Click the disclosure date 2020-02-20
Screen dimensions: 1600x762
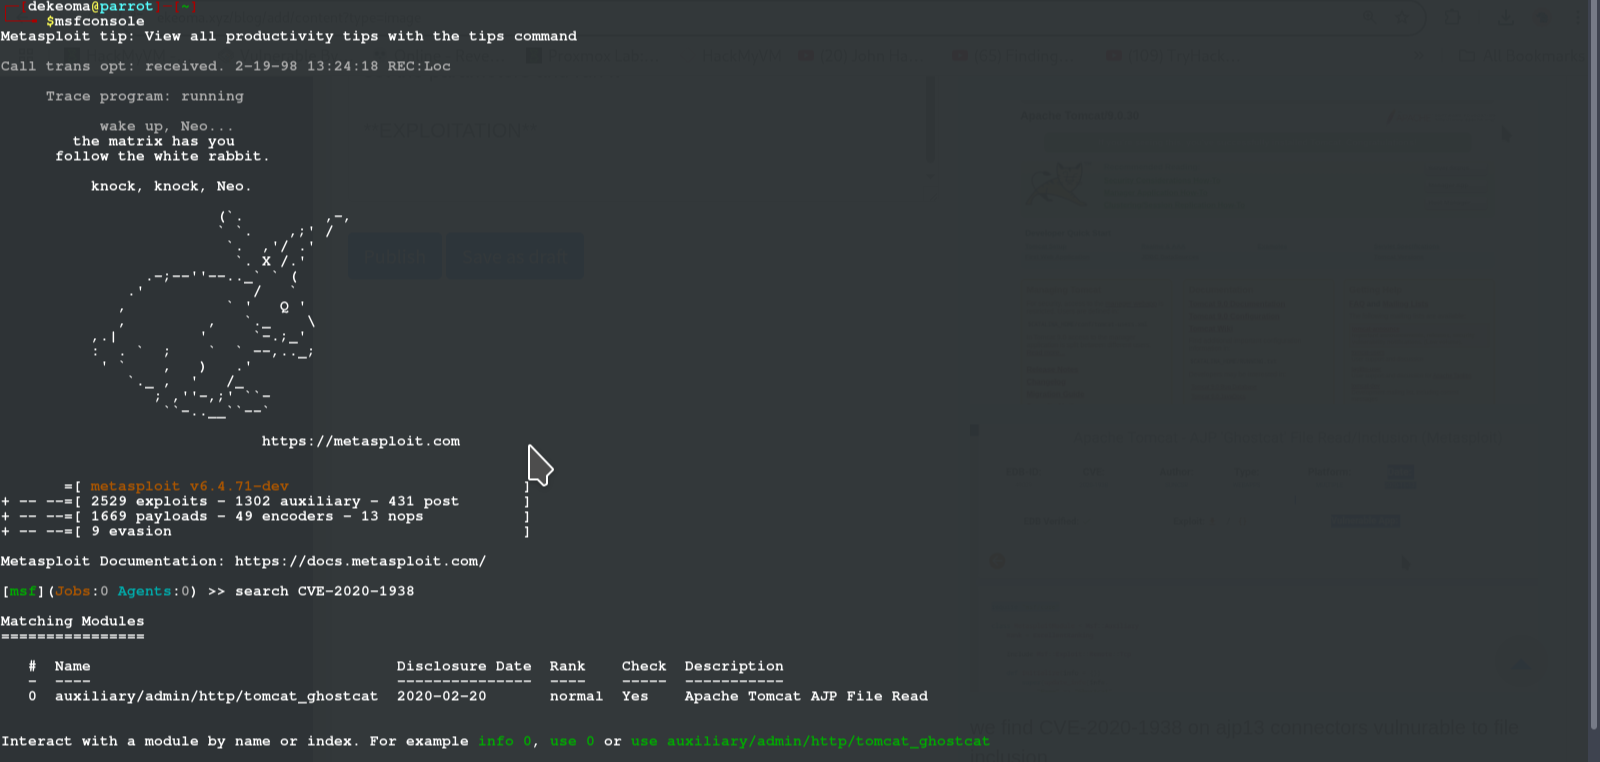tap(441, 696)
